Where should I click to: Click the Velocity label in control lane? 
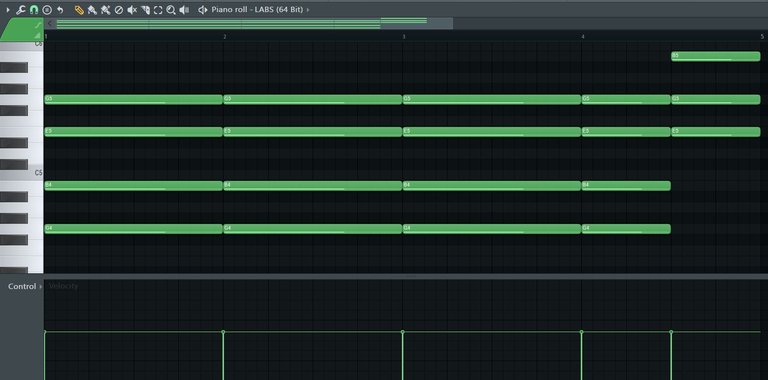(64, 286)
